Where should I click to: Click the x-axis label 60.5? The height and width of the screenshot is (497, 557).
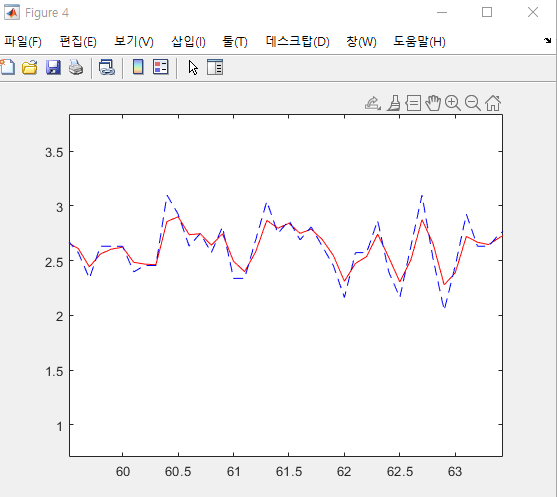click(178, 472)
